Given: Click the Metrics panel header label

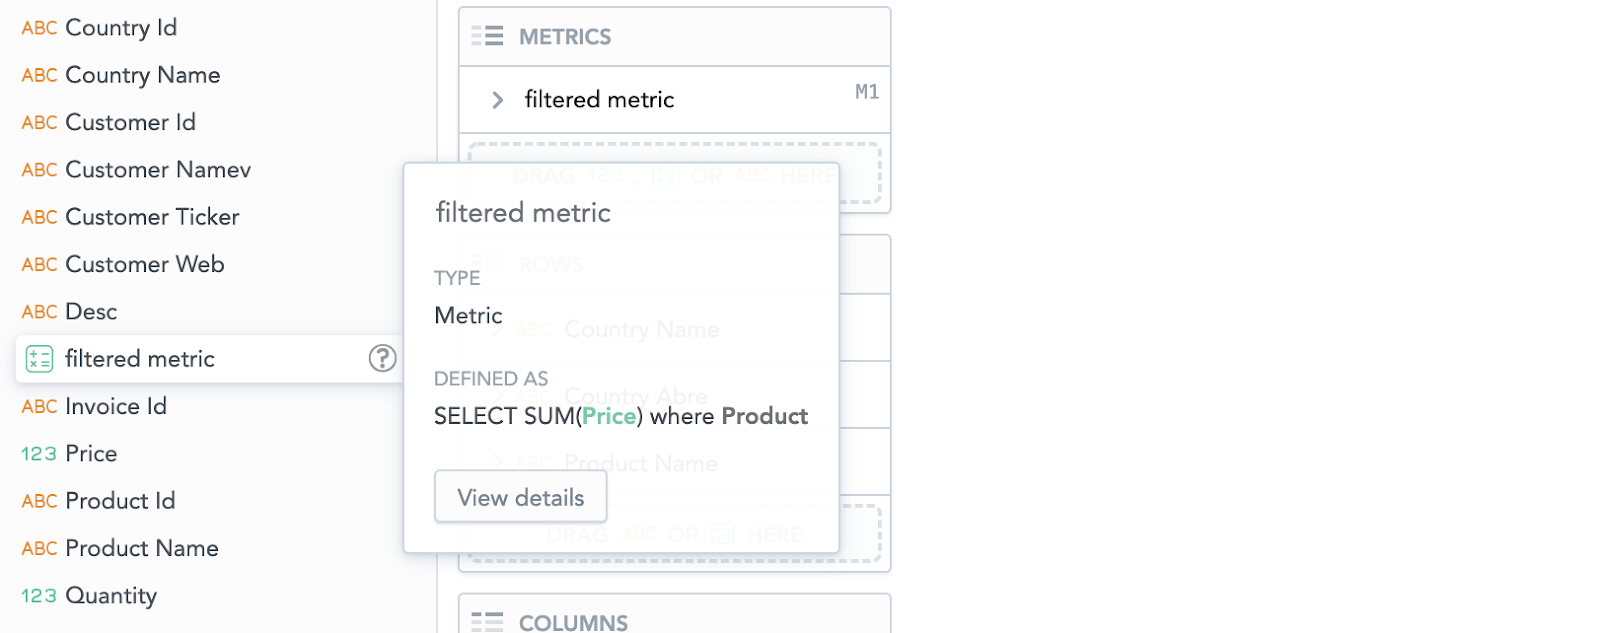Looking at the screenshot, I should (x=565, y=37).
